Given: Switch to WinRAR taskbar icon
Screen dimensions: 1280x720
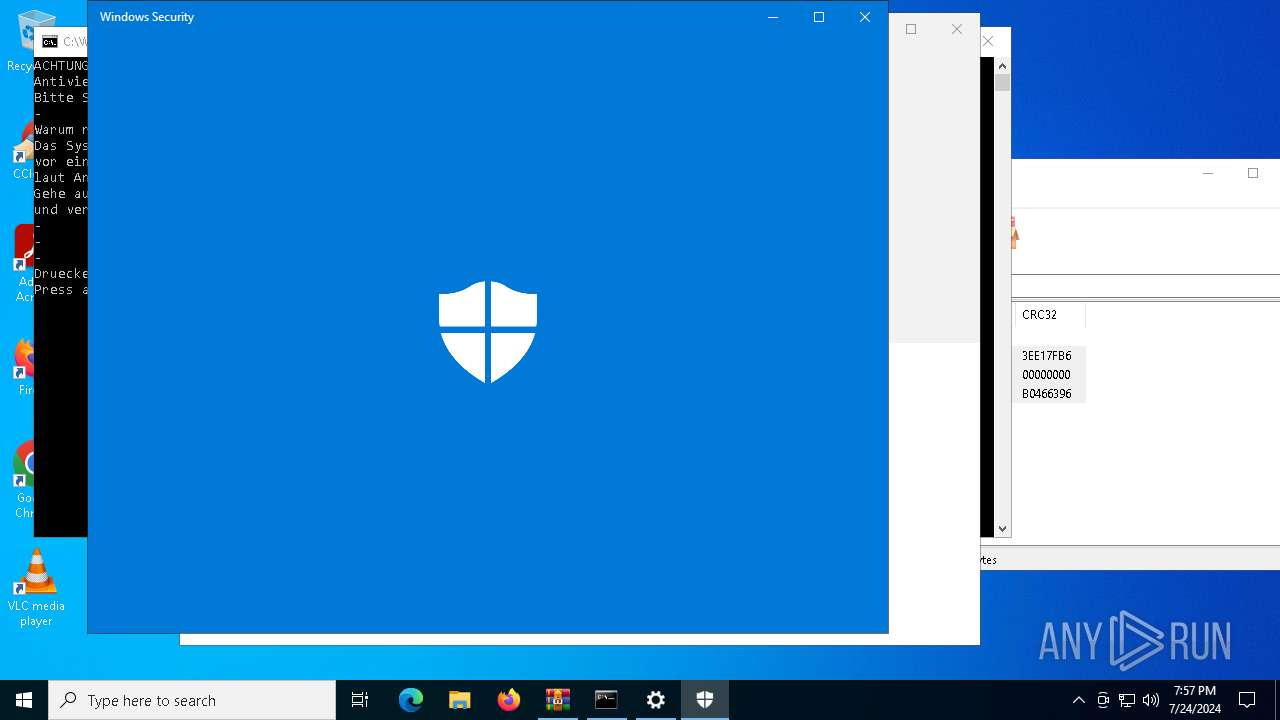Looking at the screenshot, I should click(x=558, y=700).
